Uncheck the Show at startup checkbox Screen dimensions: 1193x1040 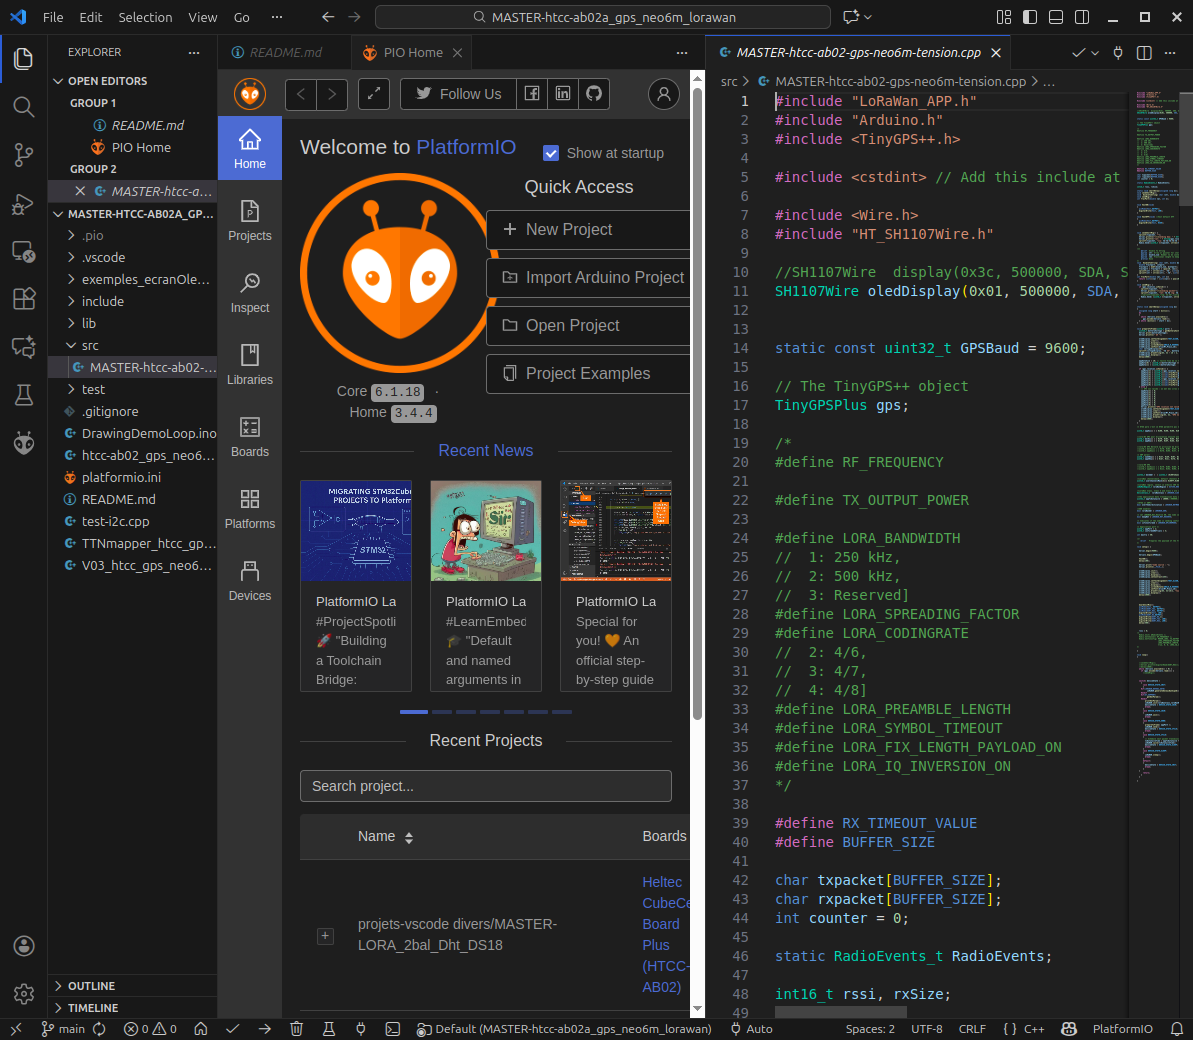[x=551, y=153]
